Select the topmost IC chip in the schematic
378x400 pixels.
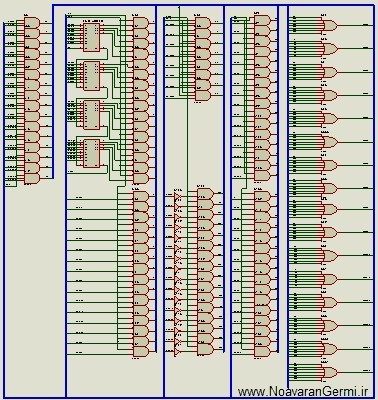pos(91,37)
